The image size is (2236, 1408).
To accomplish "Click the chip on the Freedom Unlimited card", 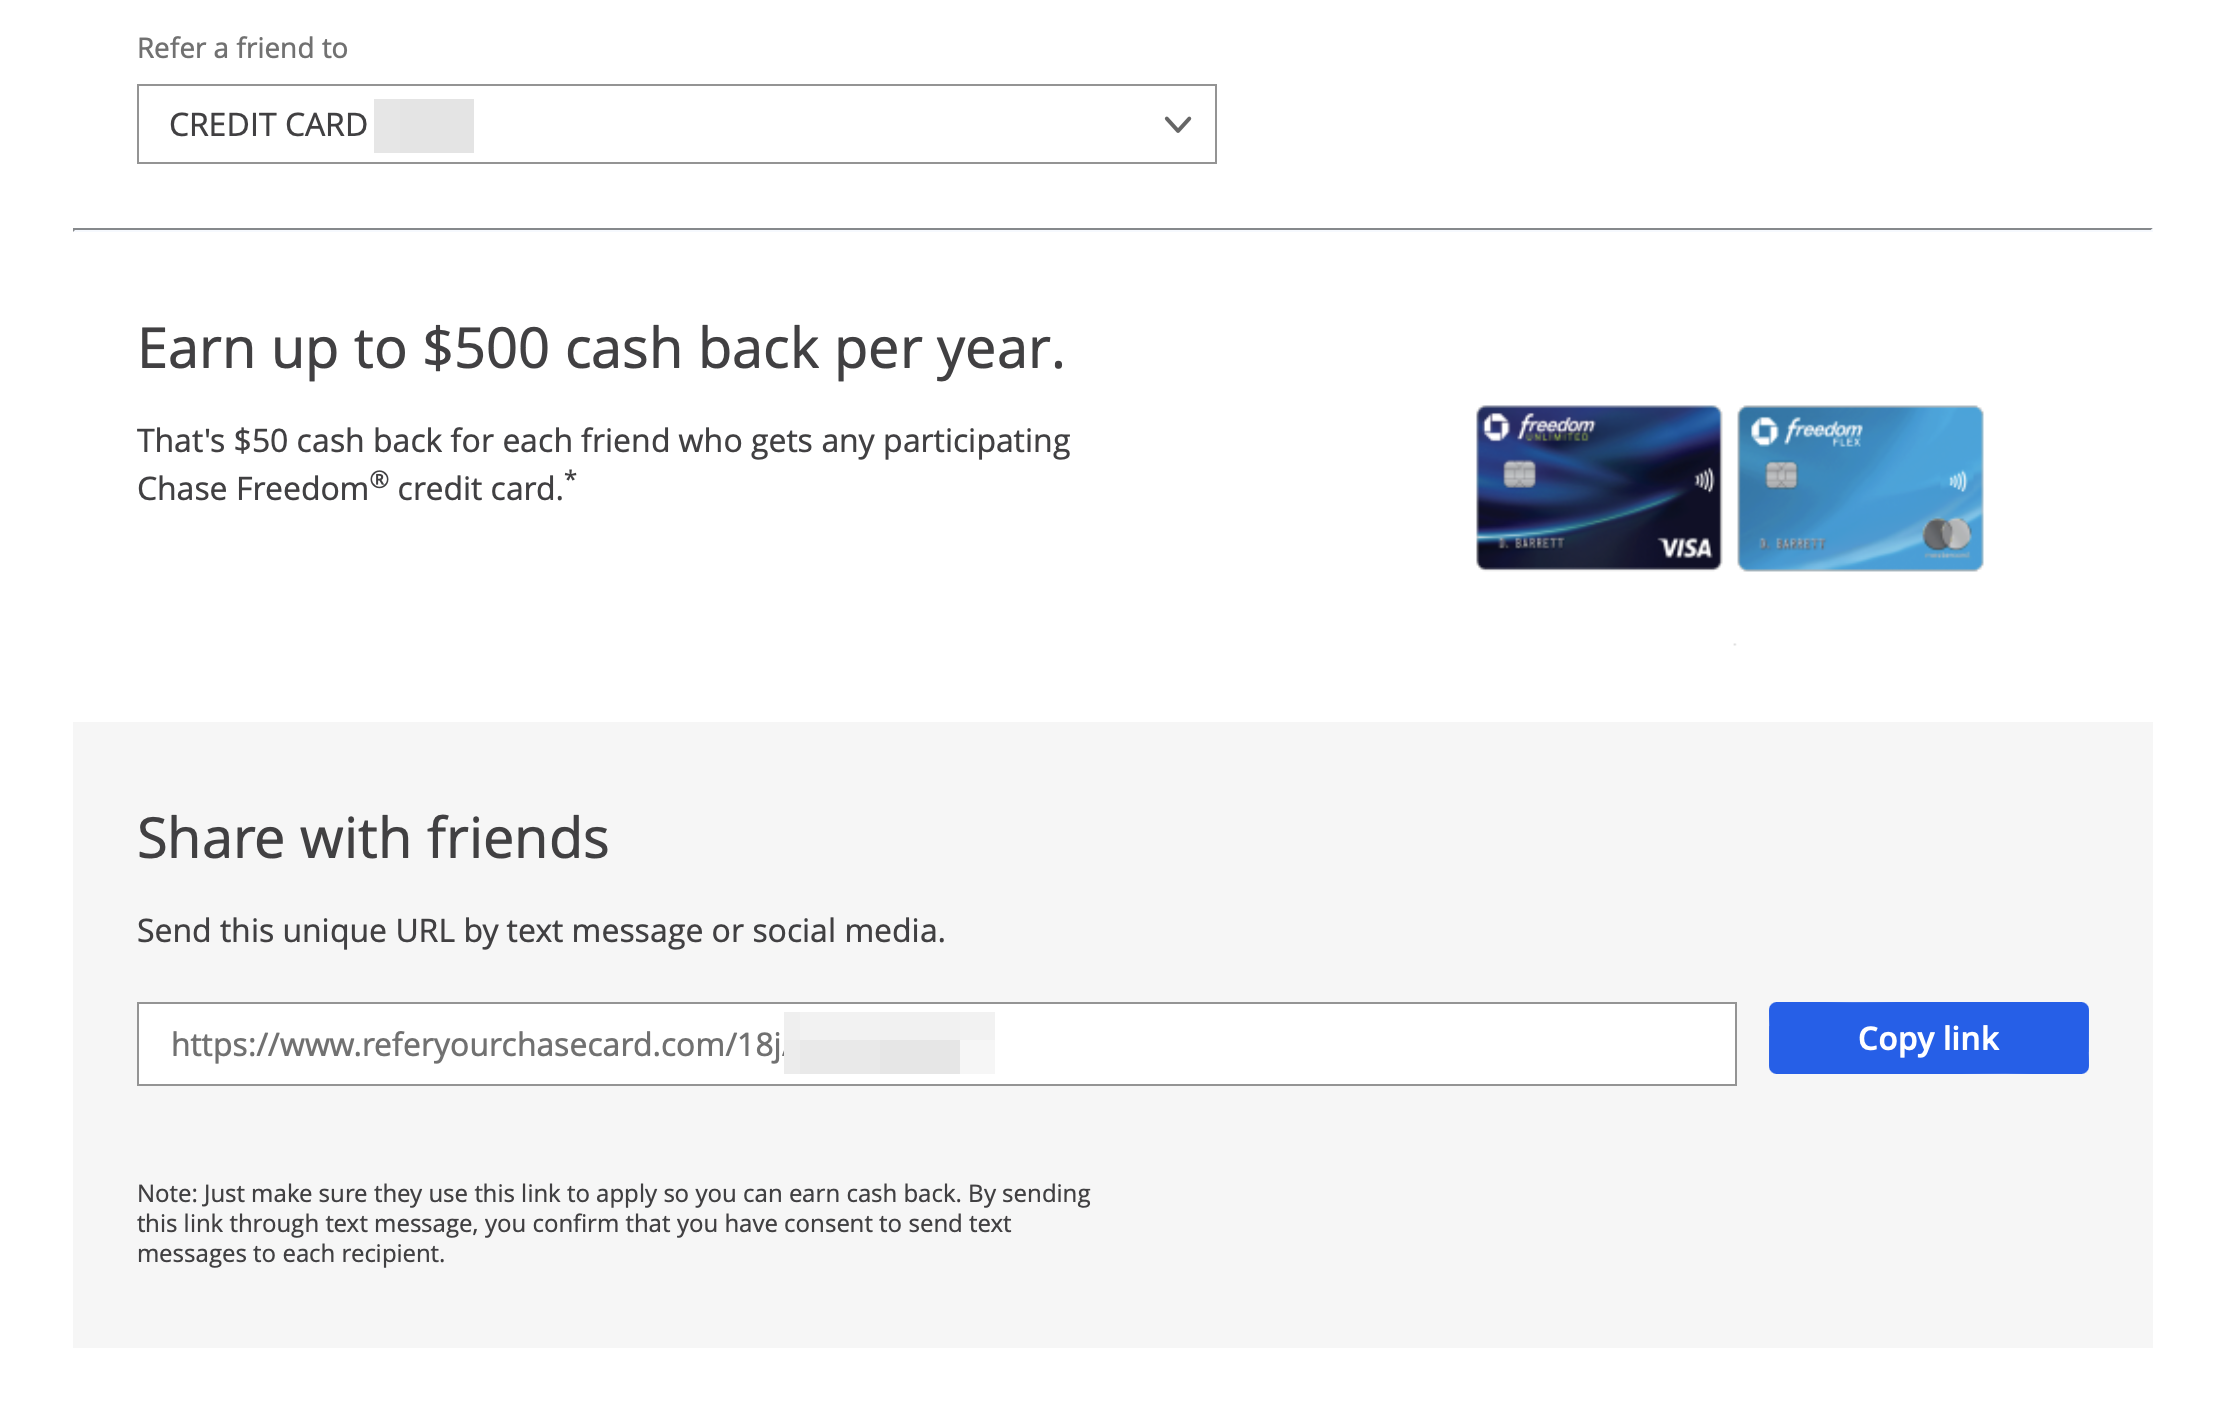I will 1519,474.
